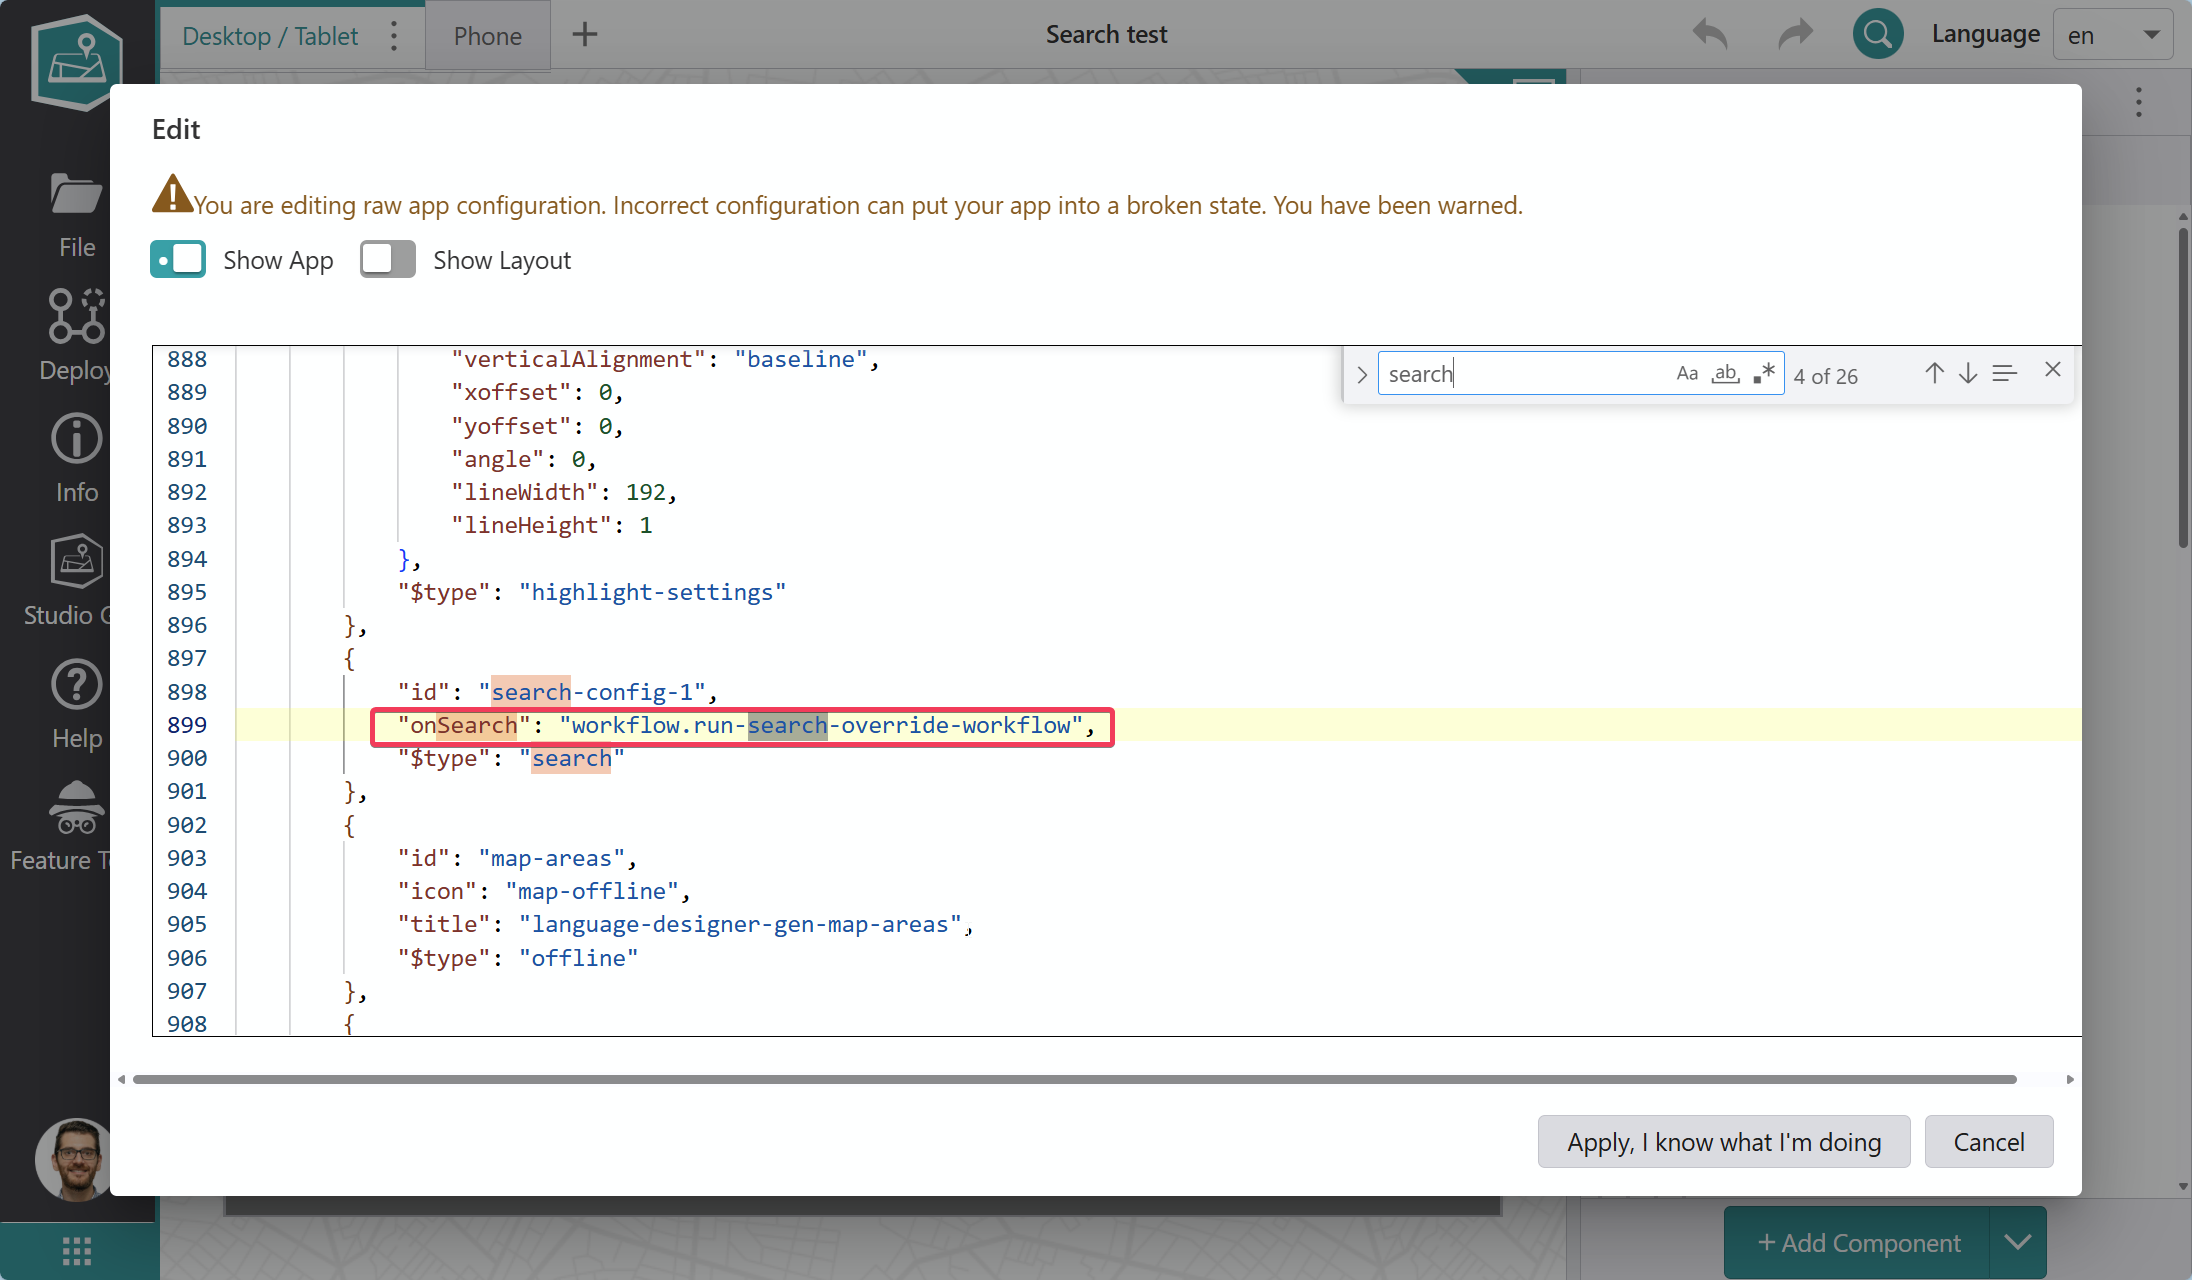2192x1280 pixels.
Task: Click the Cancel button
Action: pos(1988,1142)
